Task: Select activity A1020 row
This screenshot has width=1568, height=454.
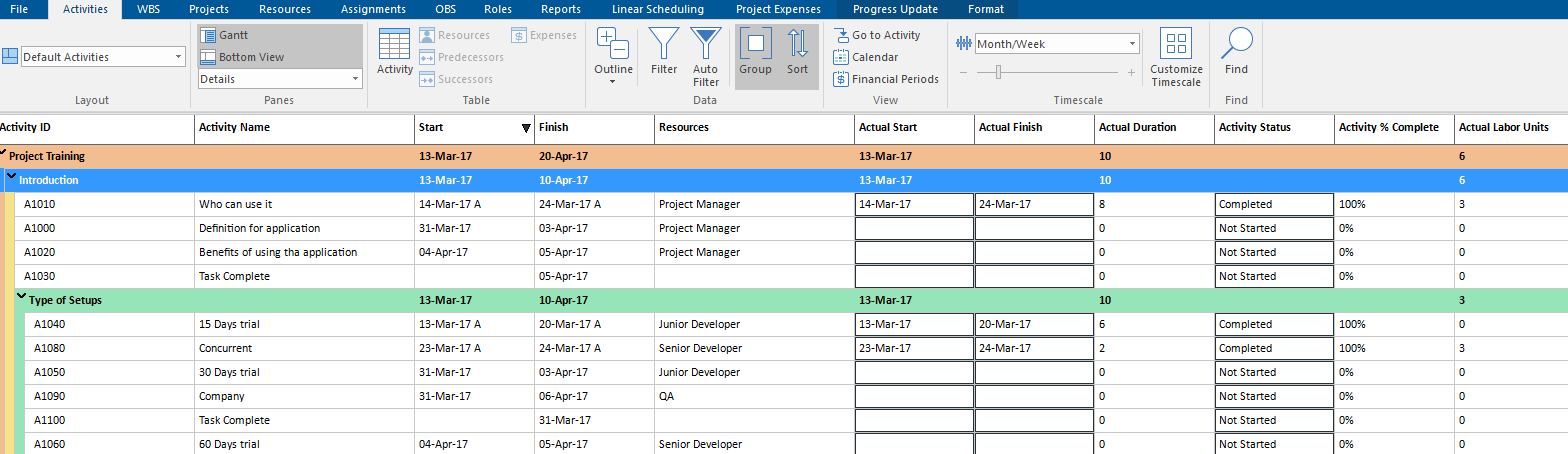Action: click(x=784, y=252)
